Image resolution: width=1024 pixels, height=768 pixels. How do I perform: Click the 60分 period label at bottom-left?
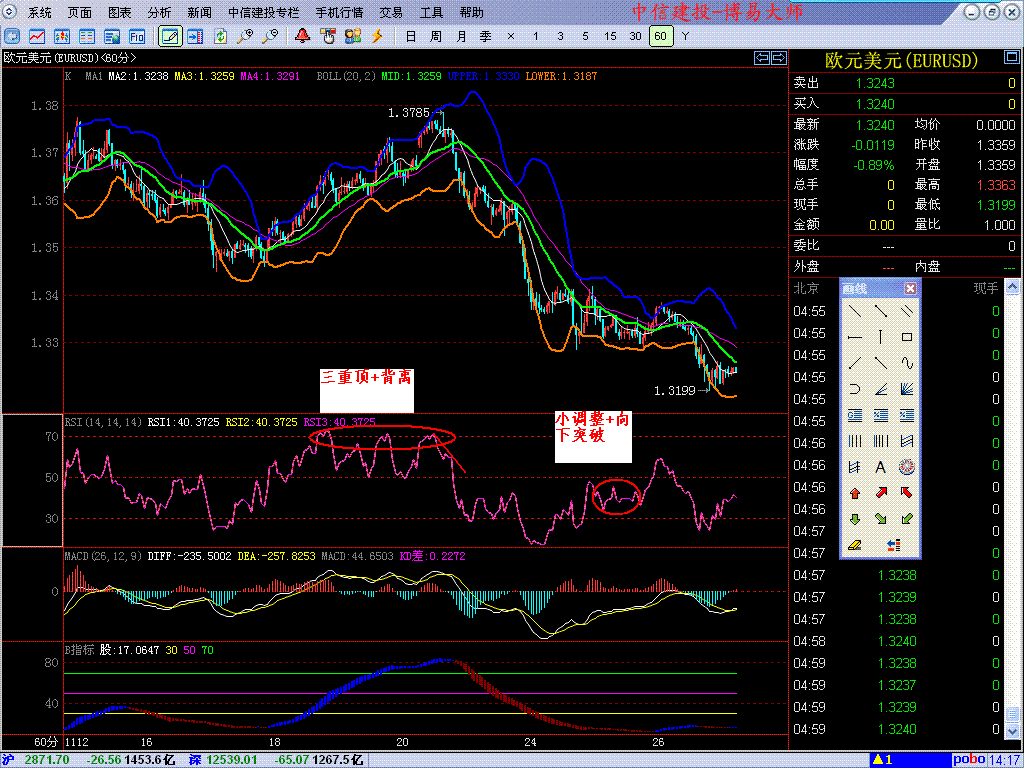click(x=46, y=743)
